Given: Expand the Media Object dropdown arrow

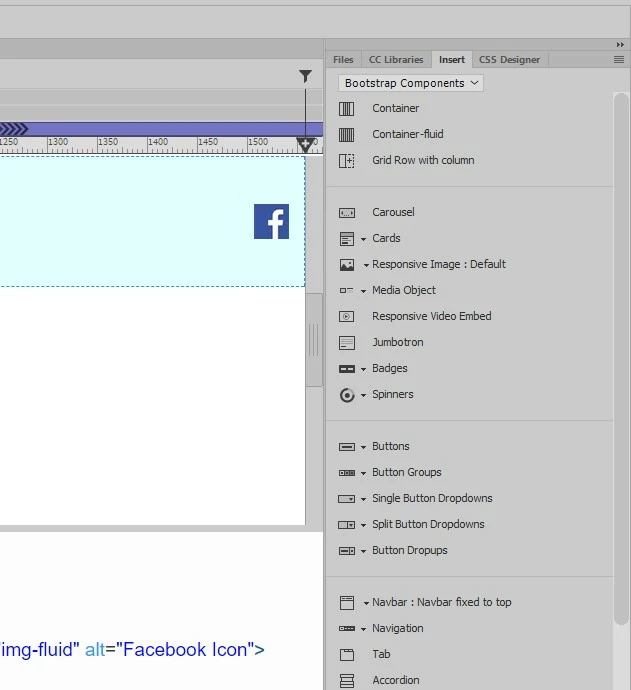Looking at the screenshot, I should click(x=363, y=291).
